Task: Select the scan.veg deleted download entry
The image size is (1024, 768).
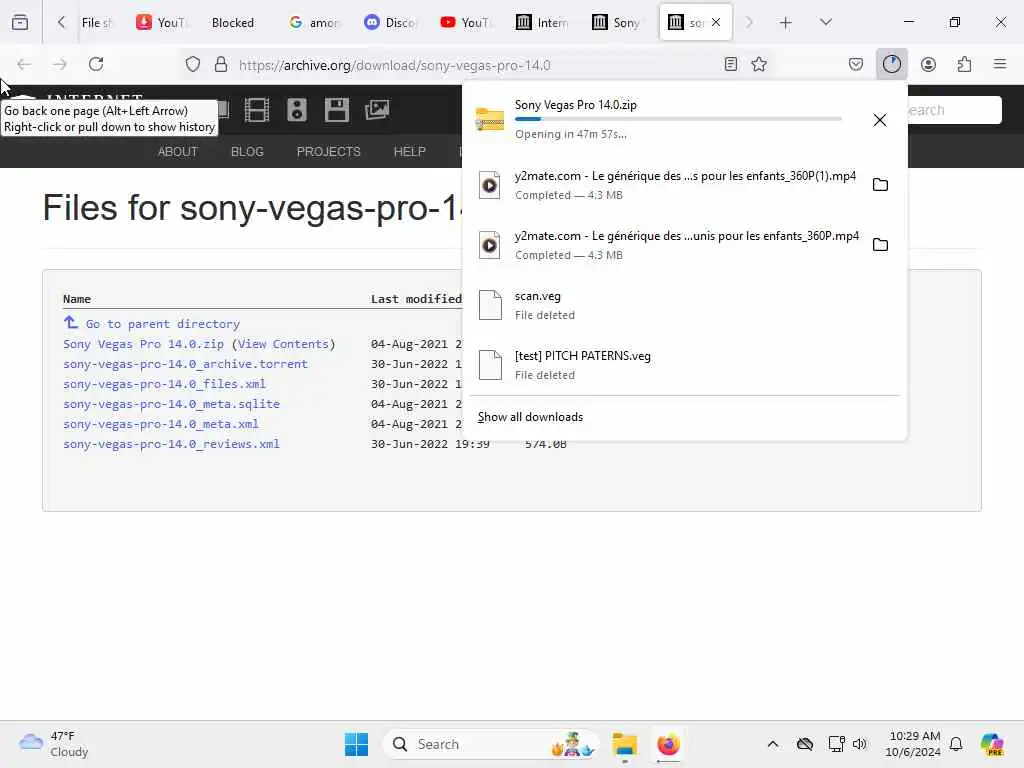Action: (x=684, y=305)
